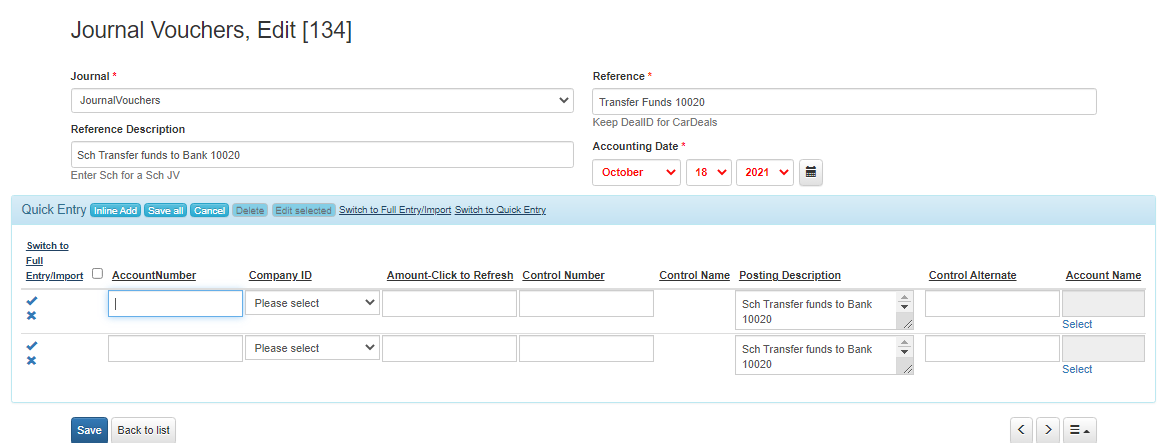Decrease first Posting Description spinner down arrow

click(904, 307)
